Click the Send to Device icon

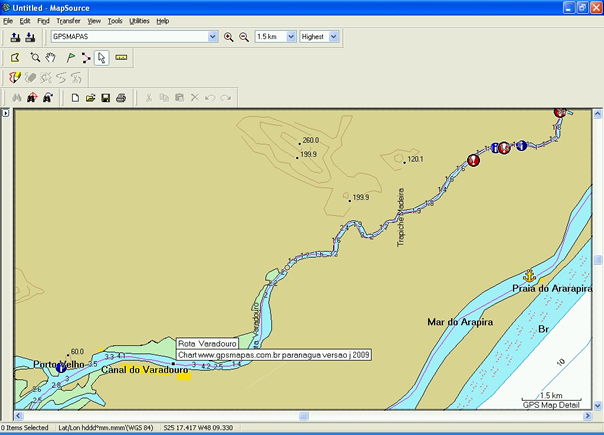15,37
